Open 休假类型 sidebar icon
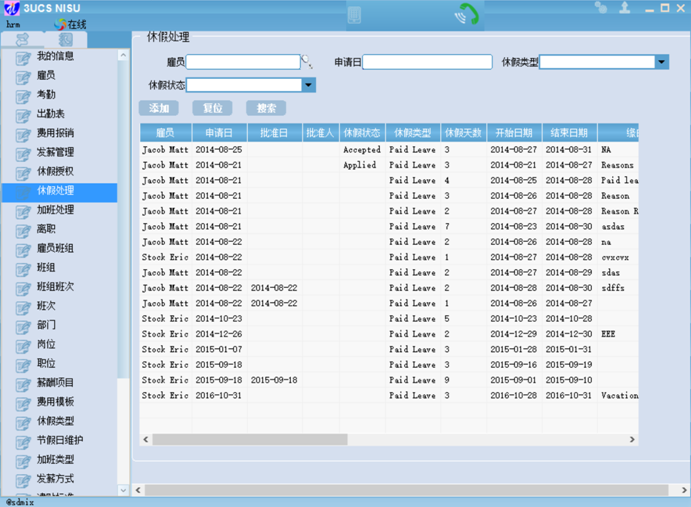Image resolution: width=691 pixels, height=507 pixels. point(23,423)
